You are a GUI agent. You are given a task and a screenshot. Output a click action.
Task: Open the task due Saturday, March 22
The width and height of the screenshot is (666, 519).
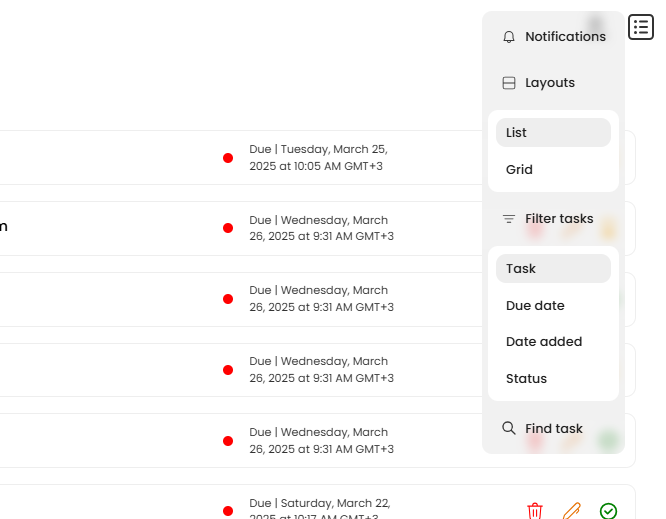[x=317, y=502]
